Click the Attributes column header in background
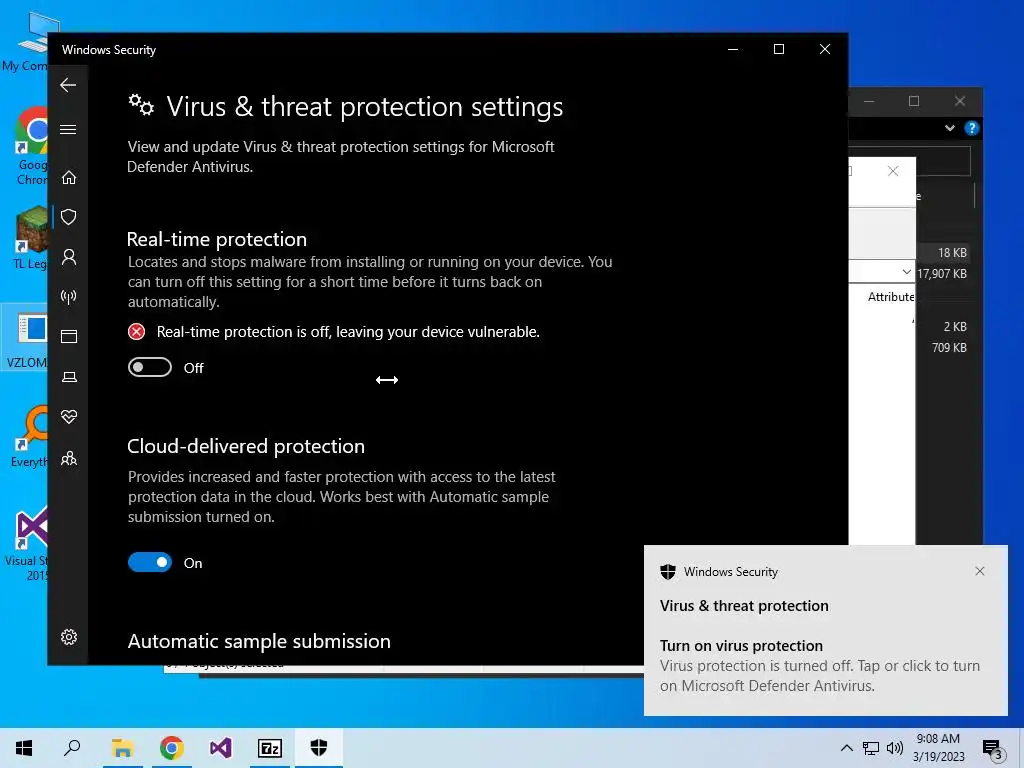Viewport: 1024px width, 768px height. 891,296
